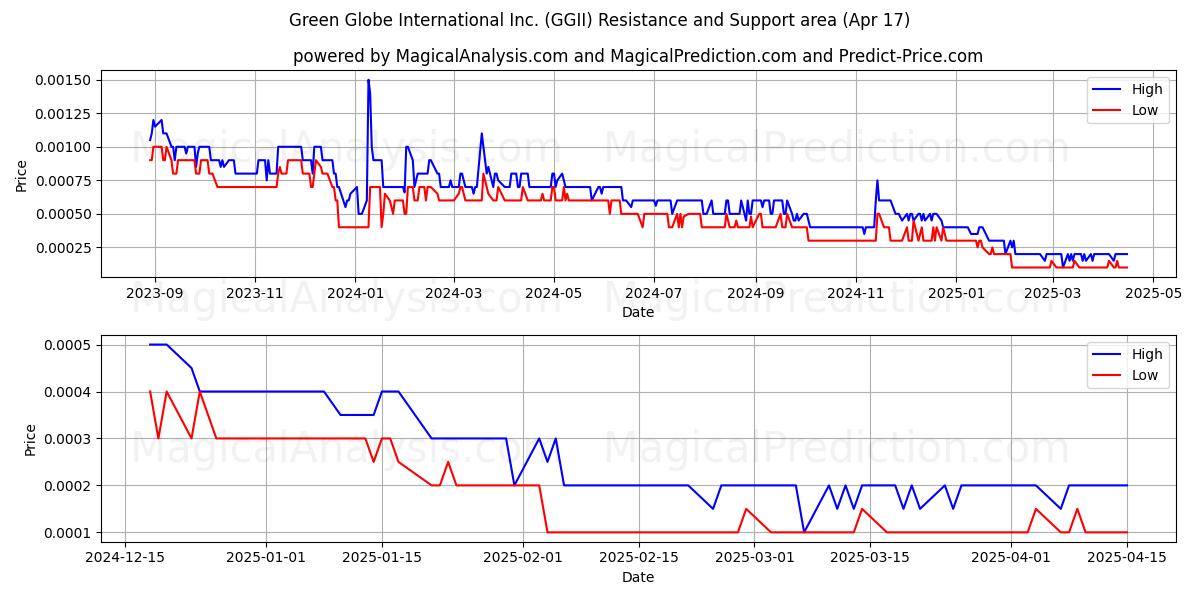Click the November 2024 blue spike peak in top chart
The width and height of the screenshot is (1200, 600).
point(877,181)
